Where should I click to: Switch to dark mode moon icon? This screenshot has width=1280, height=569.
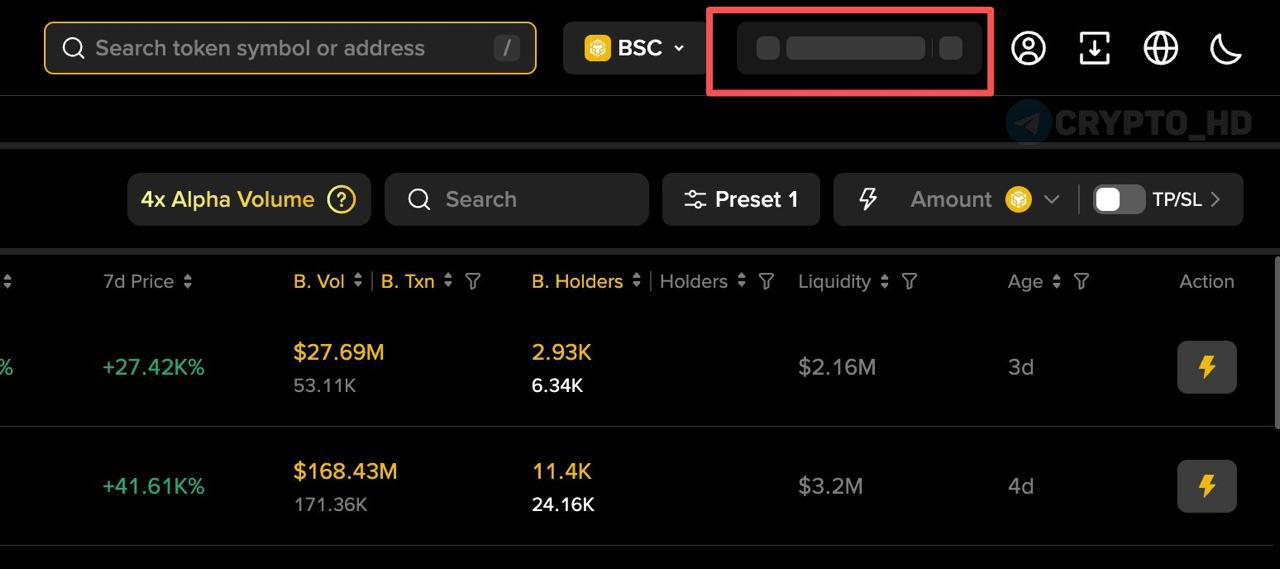1226,48
